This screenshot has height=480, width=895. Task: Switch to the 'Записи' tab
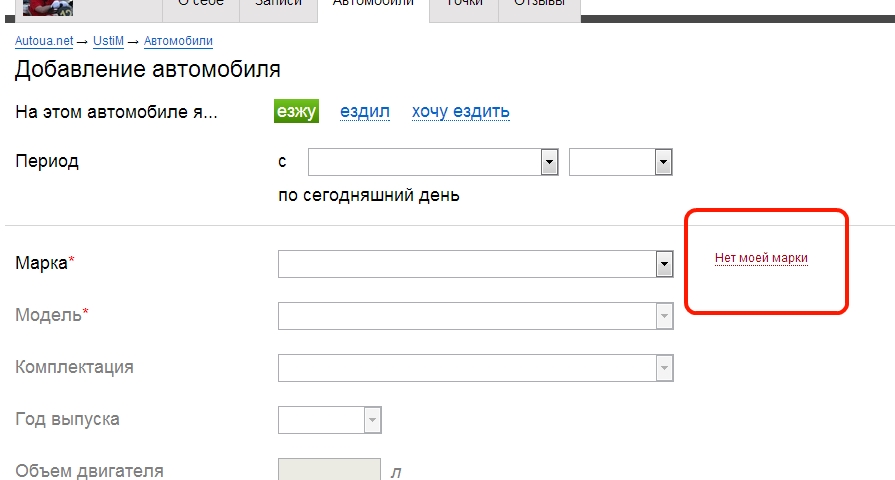click(277, 5)
